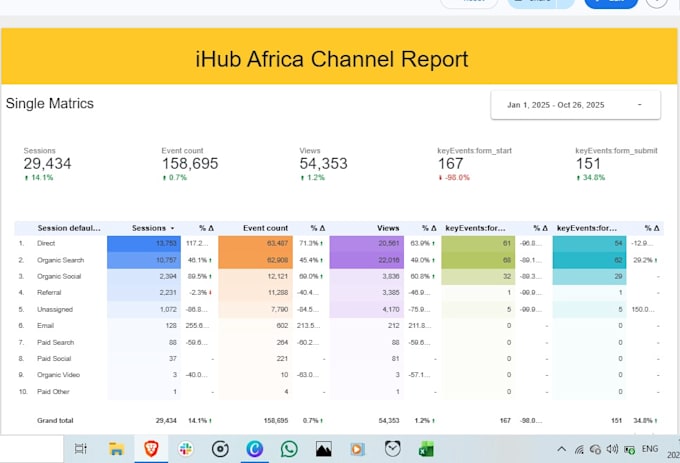Click the volume speaker tray icon
Viewport: 680px width, 463px height.
coord(612,449)
